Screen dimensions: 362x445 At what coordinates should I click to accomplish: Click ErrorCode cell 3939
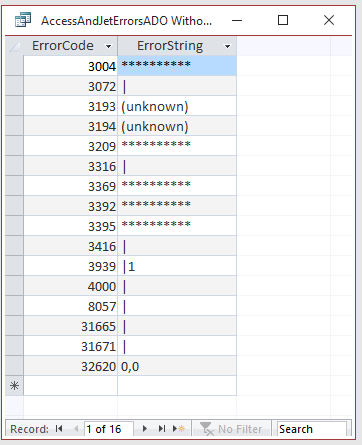[x=70, y=266]
